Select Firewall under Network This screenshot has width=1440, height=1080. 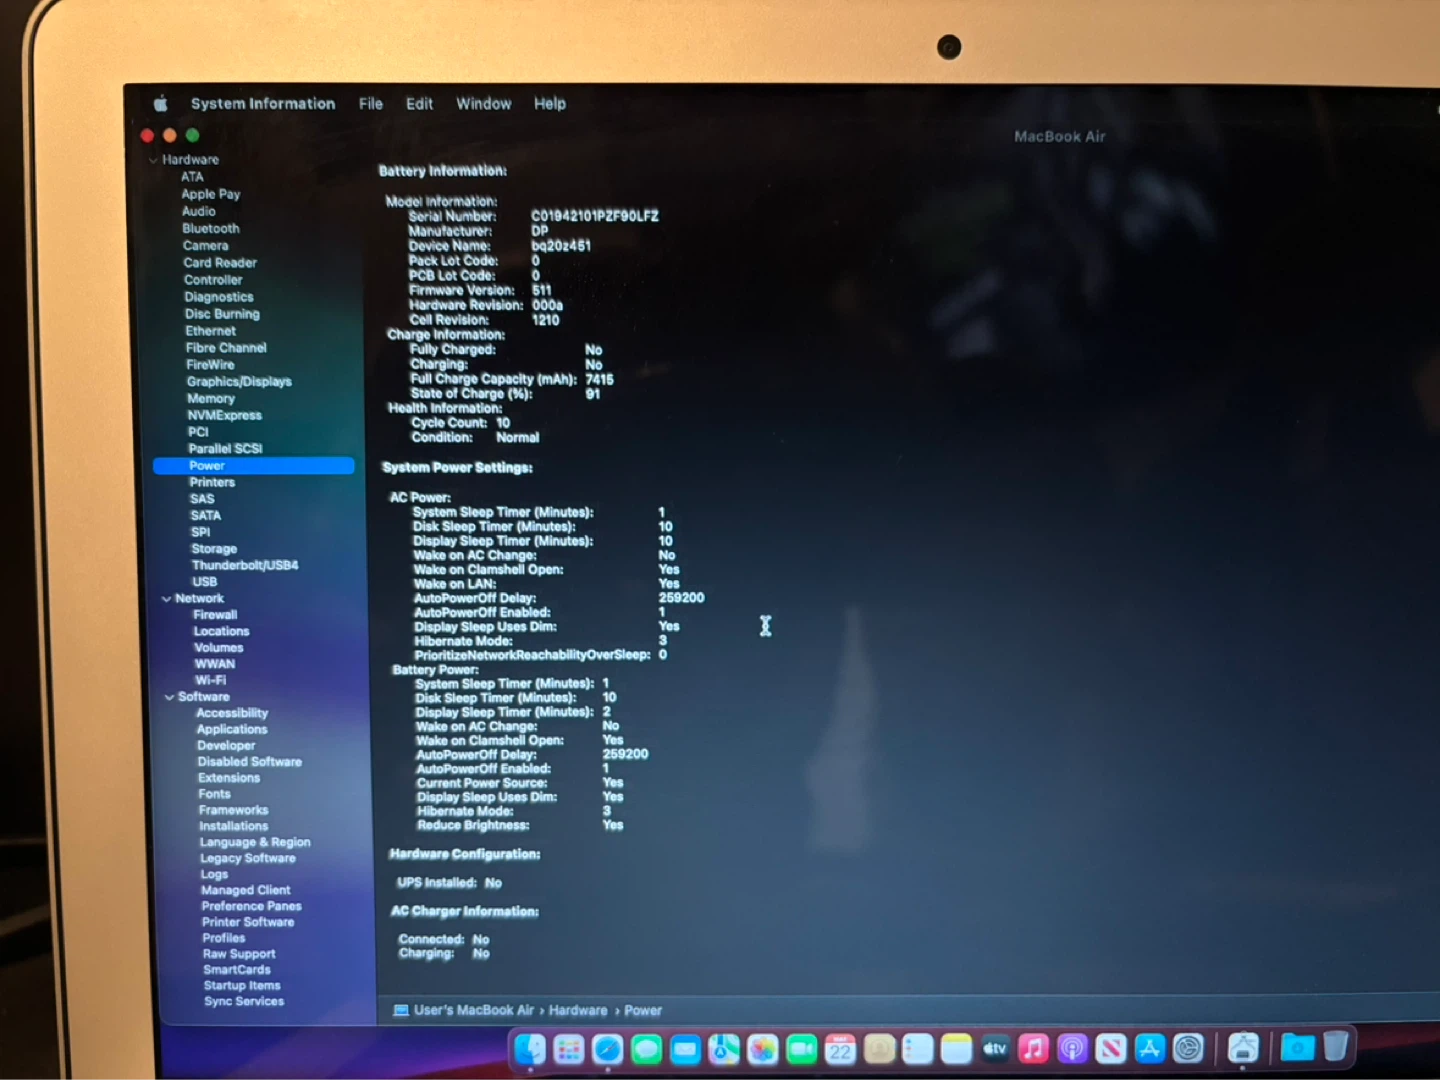(215, 615)
